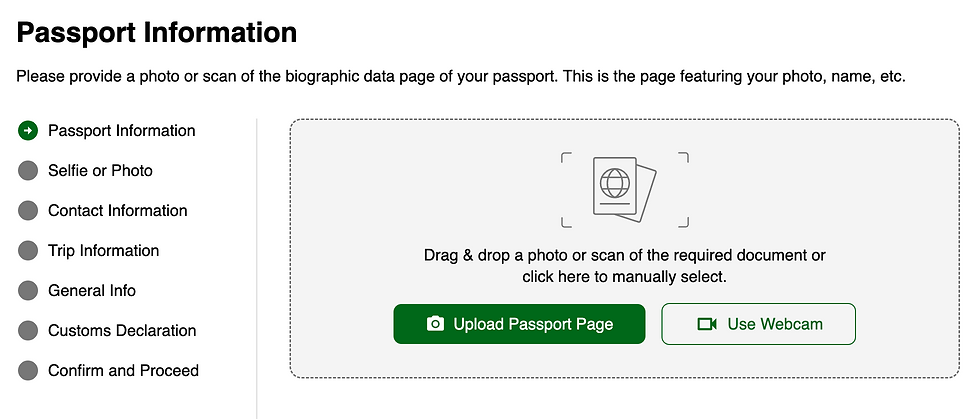Open the Contact Information step
This screenshot has height=419, width=980.
coord(118,211)
